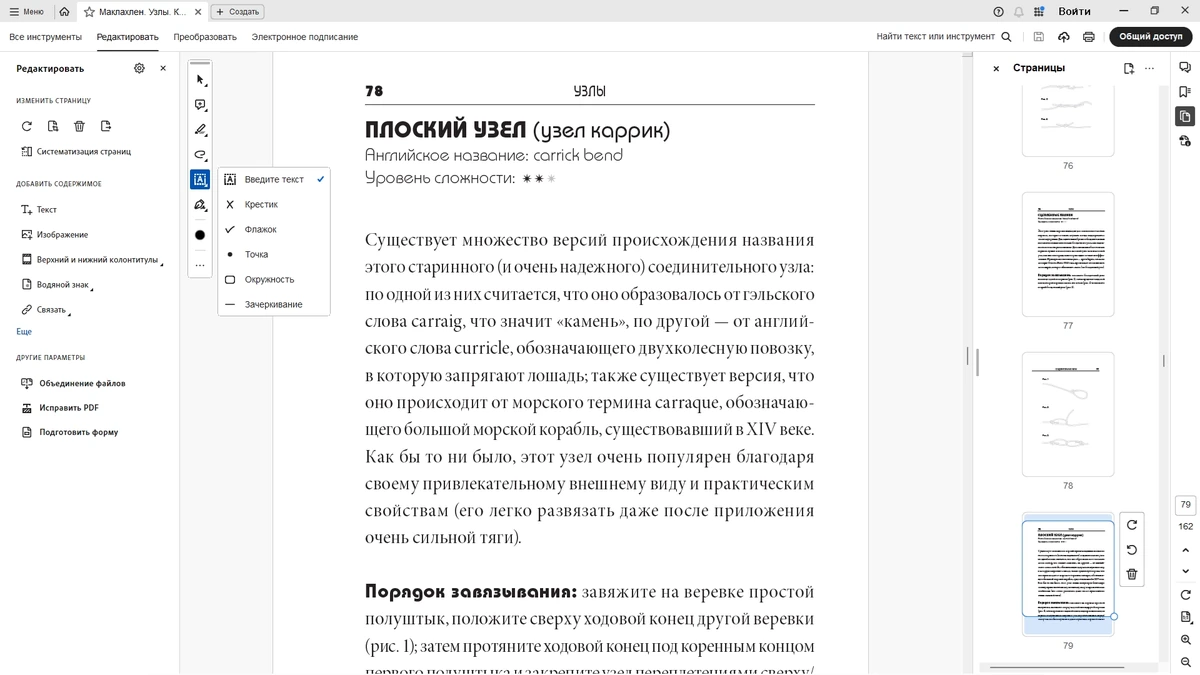Screen dimensions: 1200x675
Task: Open the signature pen tool in quick toolbar
Action: pos(200,205)
